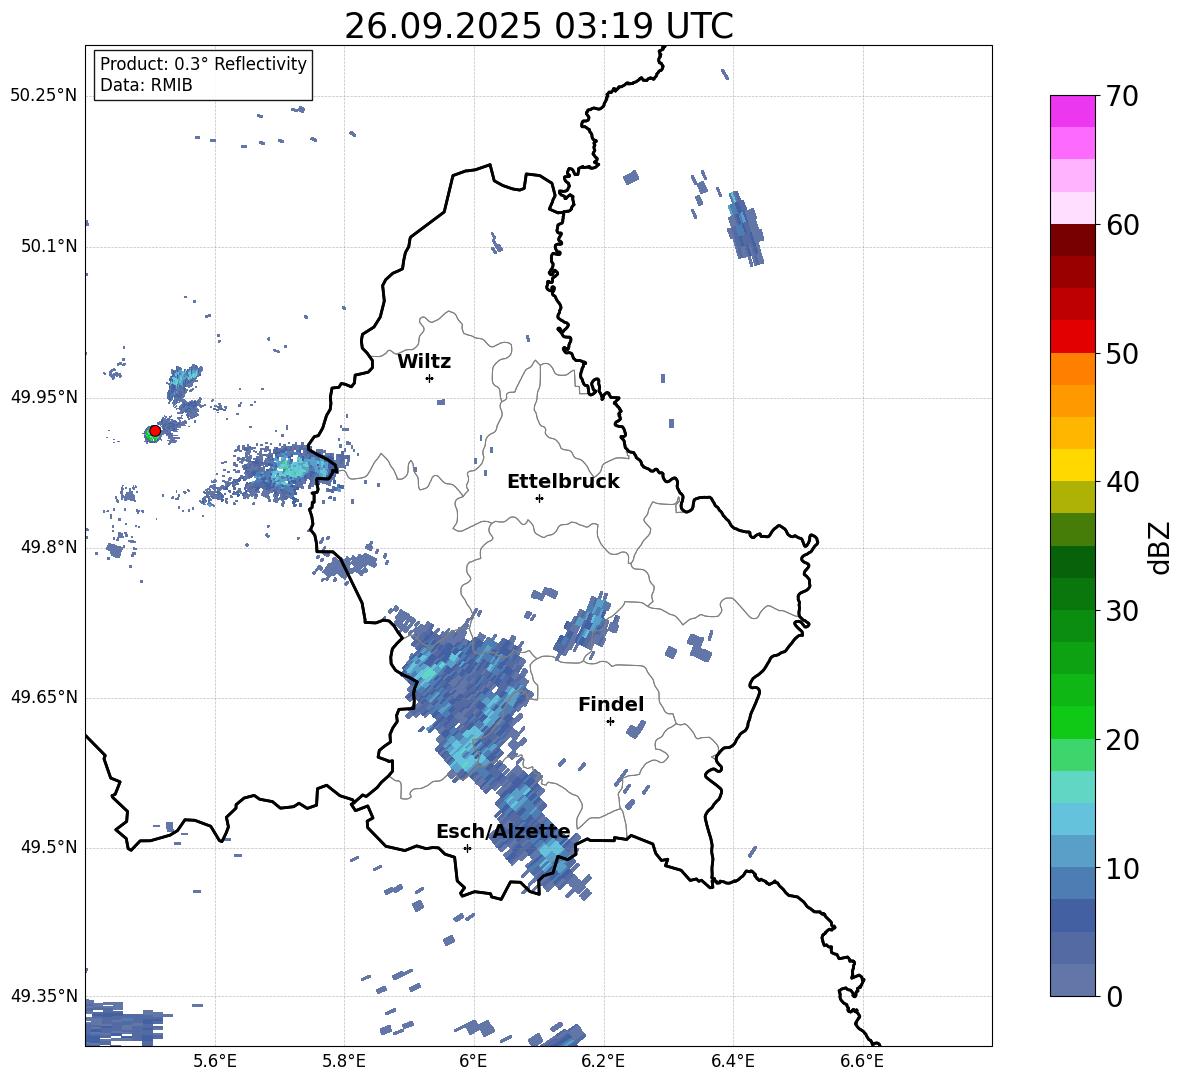Click the red dot marker on the map
1184x1081 pixels.
coord(155,430)
